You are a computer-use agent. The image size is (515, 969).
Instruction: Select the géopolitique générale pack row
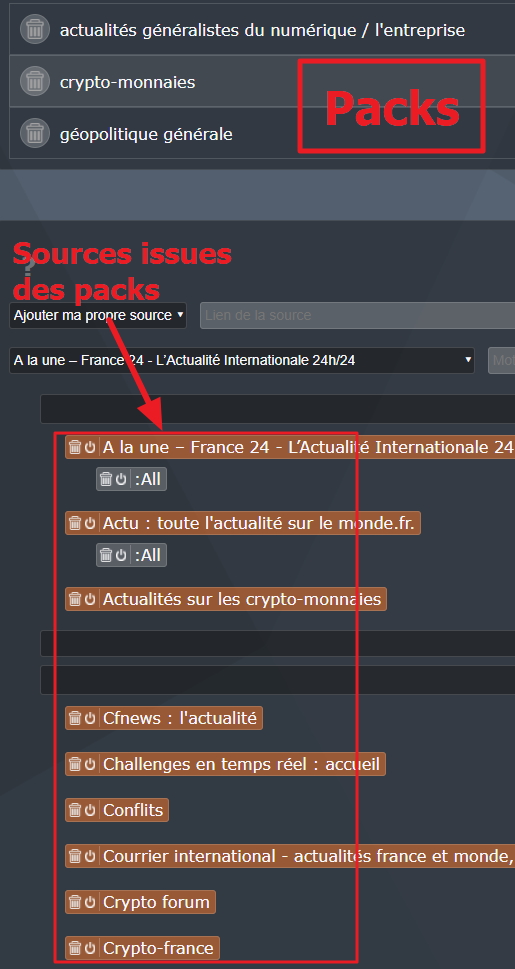point(262,133)
